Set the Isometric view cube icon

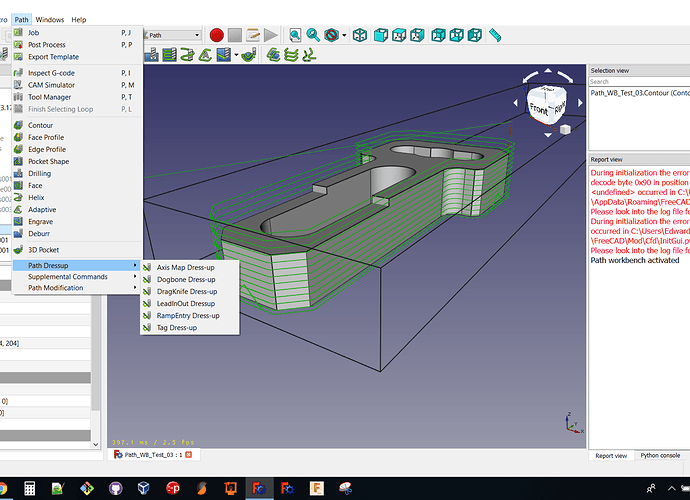coord(360,35)
